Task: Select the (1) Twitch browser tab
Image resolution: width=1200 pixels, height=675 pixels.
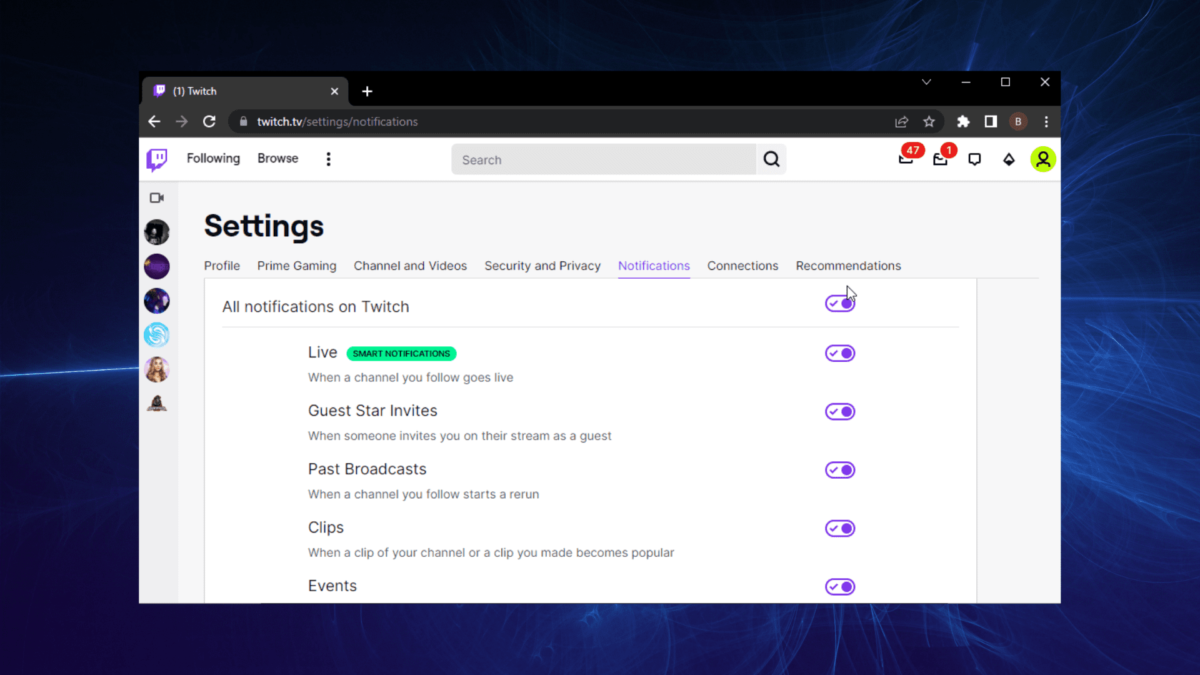Action: (x=244, y=91)
